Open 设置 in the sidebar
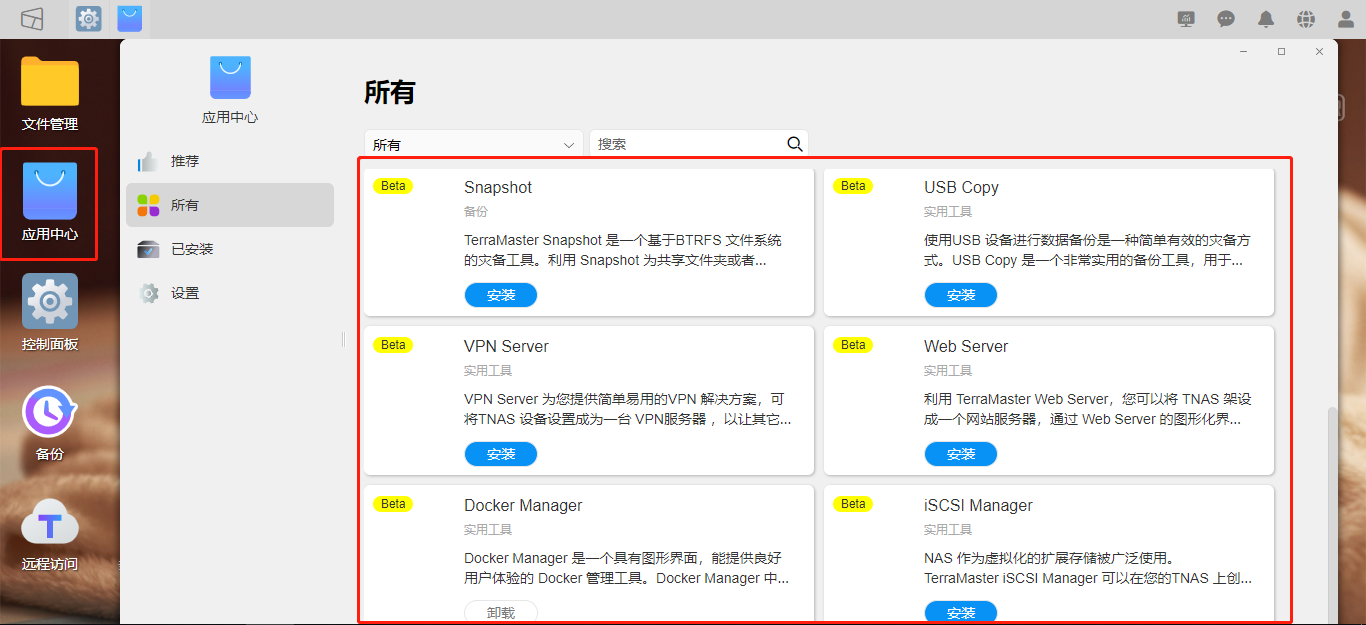The image size is (1366, 625). coord(230,293)
